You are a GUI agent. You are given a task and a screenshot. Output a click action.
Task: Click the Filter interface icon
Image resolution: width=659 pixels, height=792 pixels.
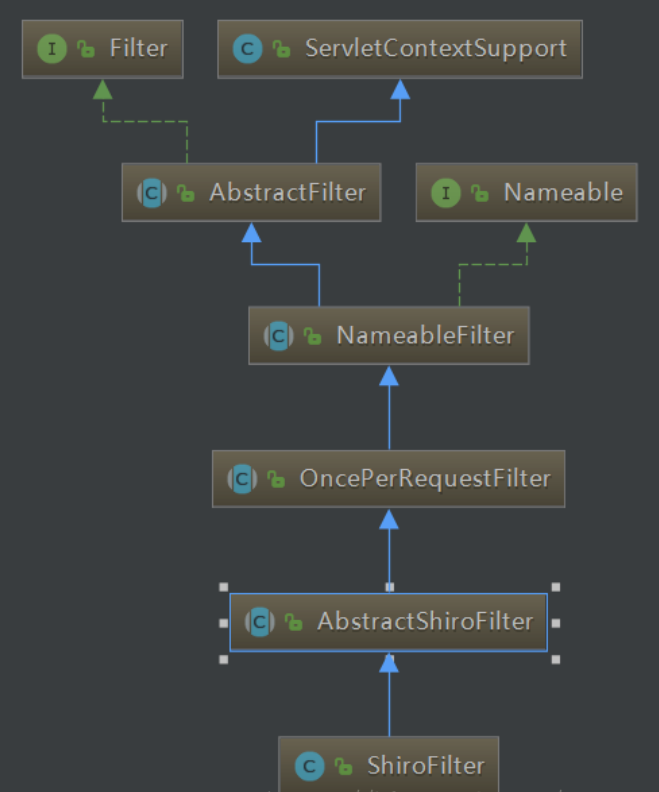52,48
